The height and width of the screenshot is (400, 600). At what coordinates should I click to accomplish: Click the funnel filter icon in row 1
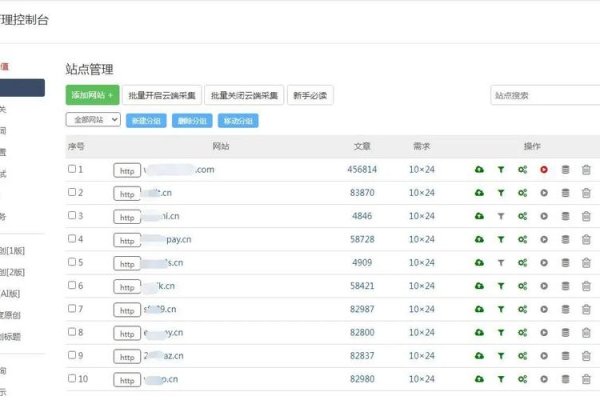click(x=501, y=170)
